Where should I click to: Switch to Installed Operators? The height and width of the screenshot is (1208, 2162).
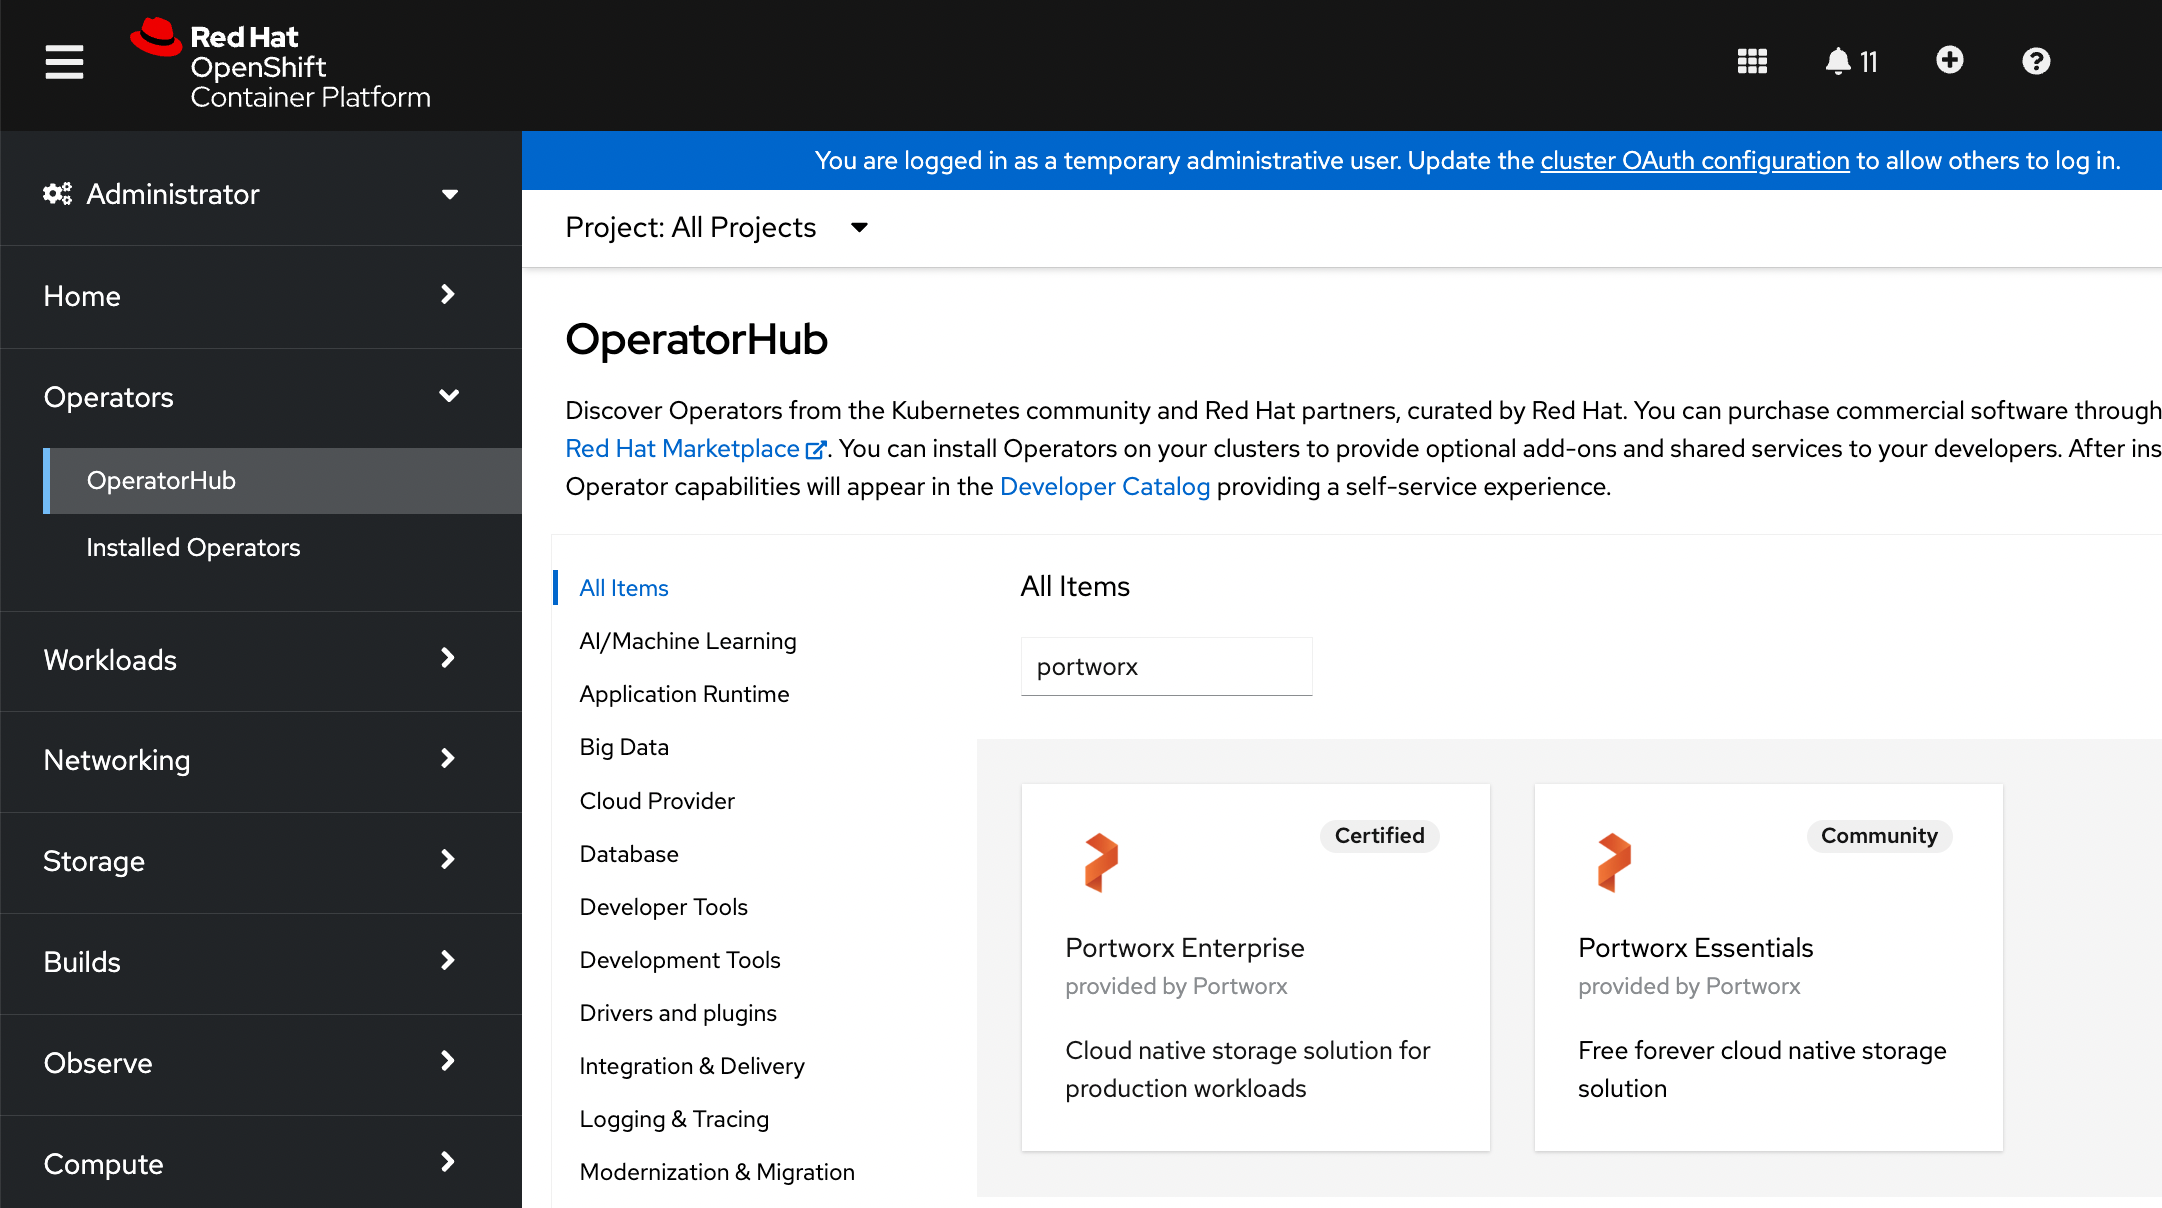pos(193,547)
